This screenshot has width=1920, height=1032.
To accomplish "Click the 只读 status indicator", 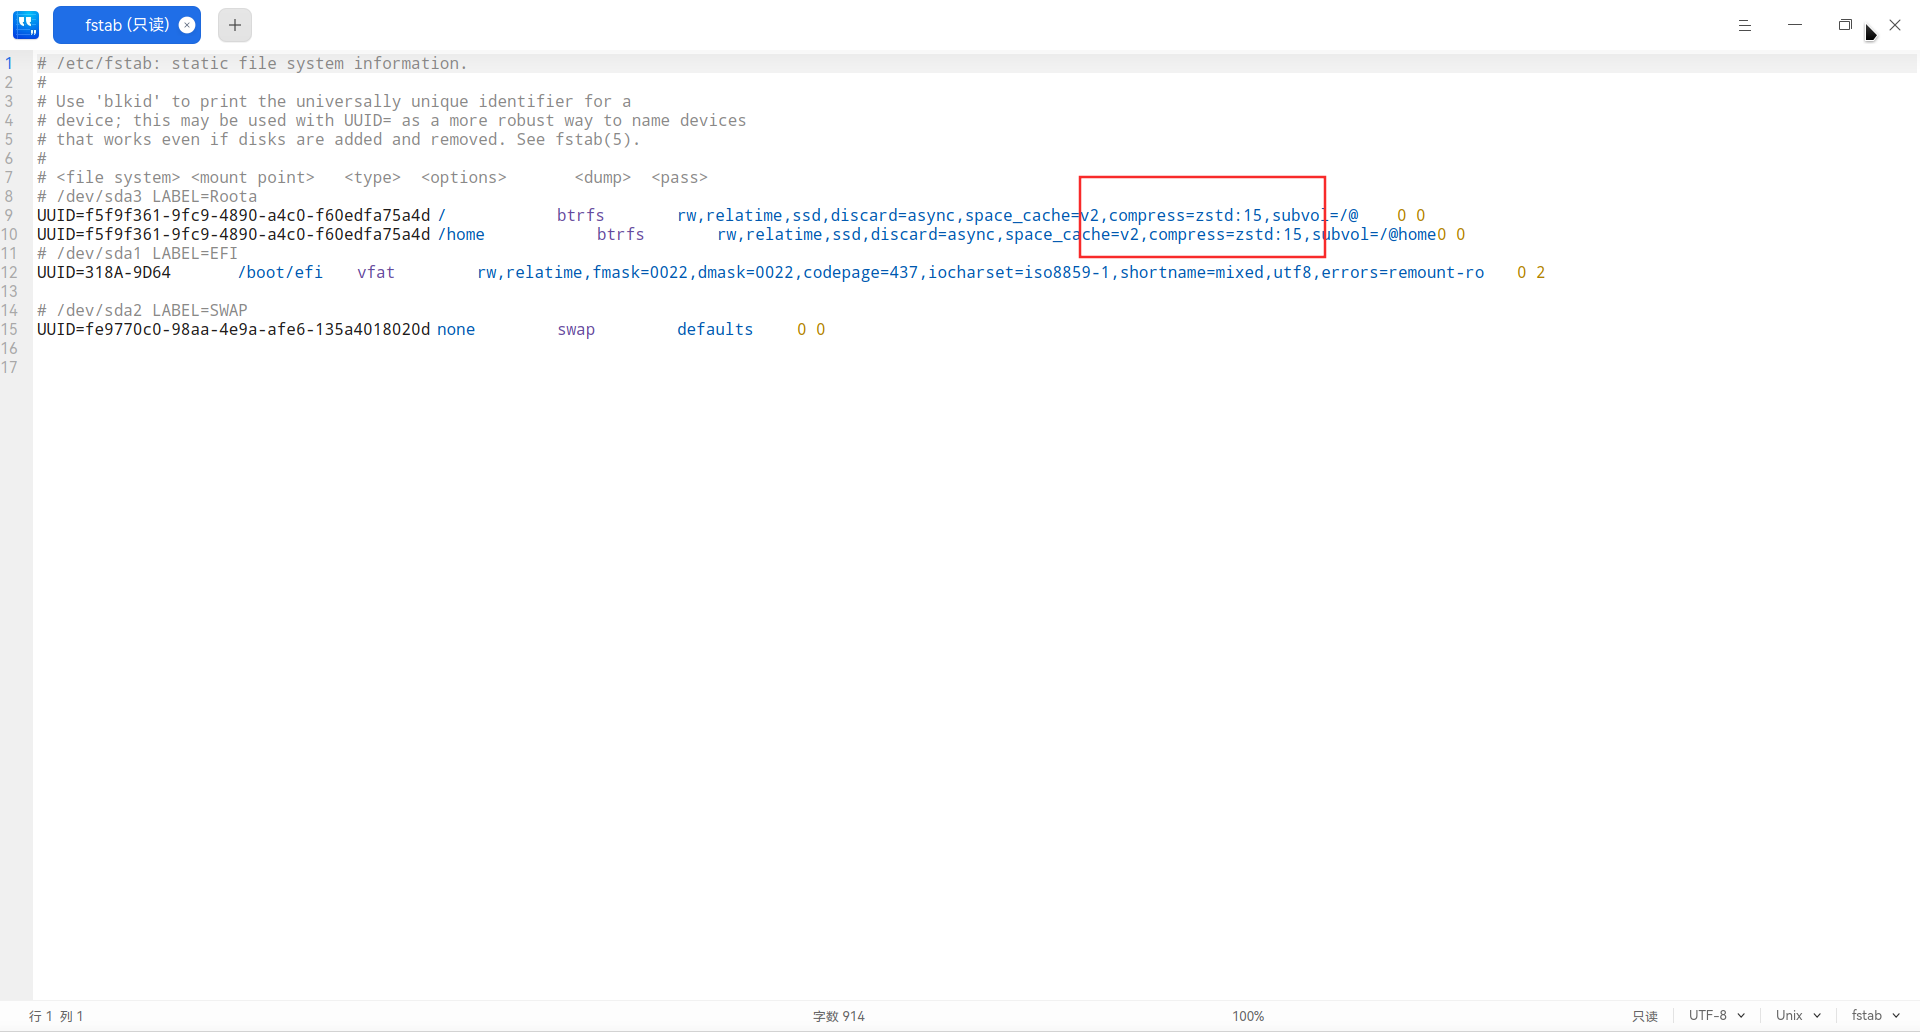I will point(1645,1016).
